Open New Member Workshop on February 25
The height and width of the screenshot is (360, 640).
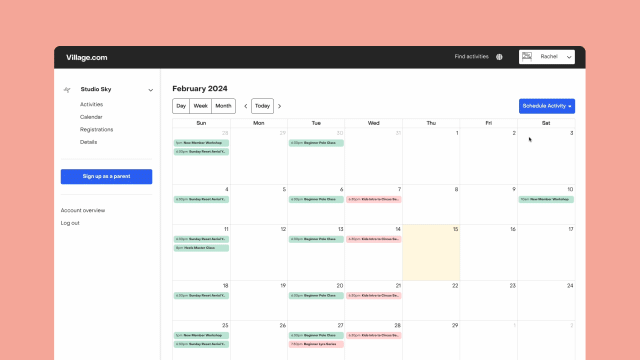[x=201, y=336]
